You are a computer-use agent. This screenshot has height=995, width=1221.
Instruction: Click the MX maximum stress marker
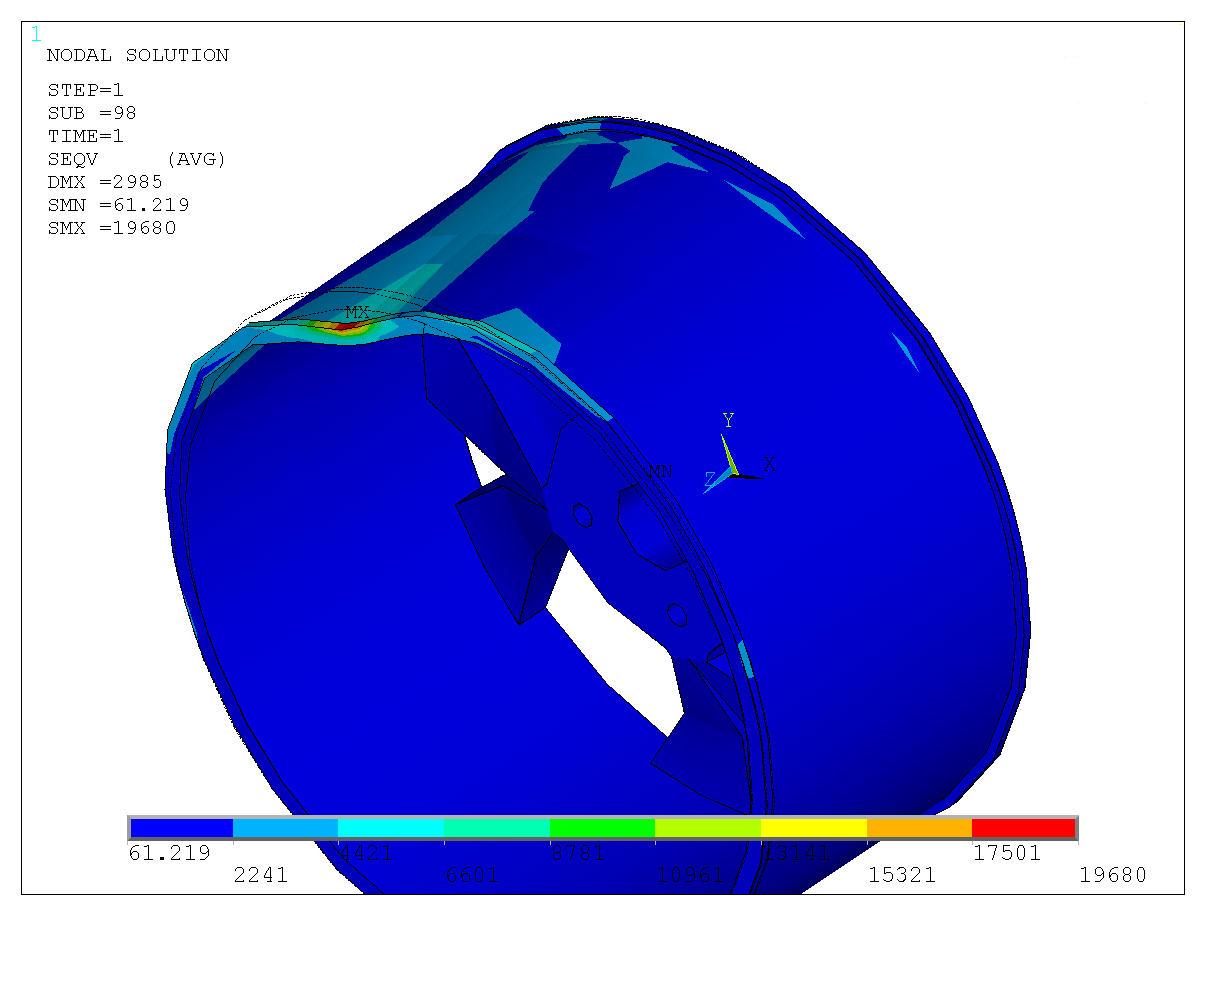(357, 313)
